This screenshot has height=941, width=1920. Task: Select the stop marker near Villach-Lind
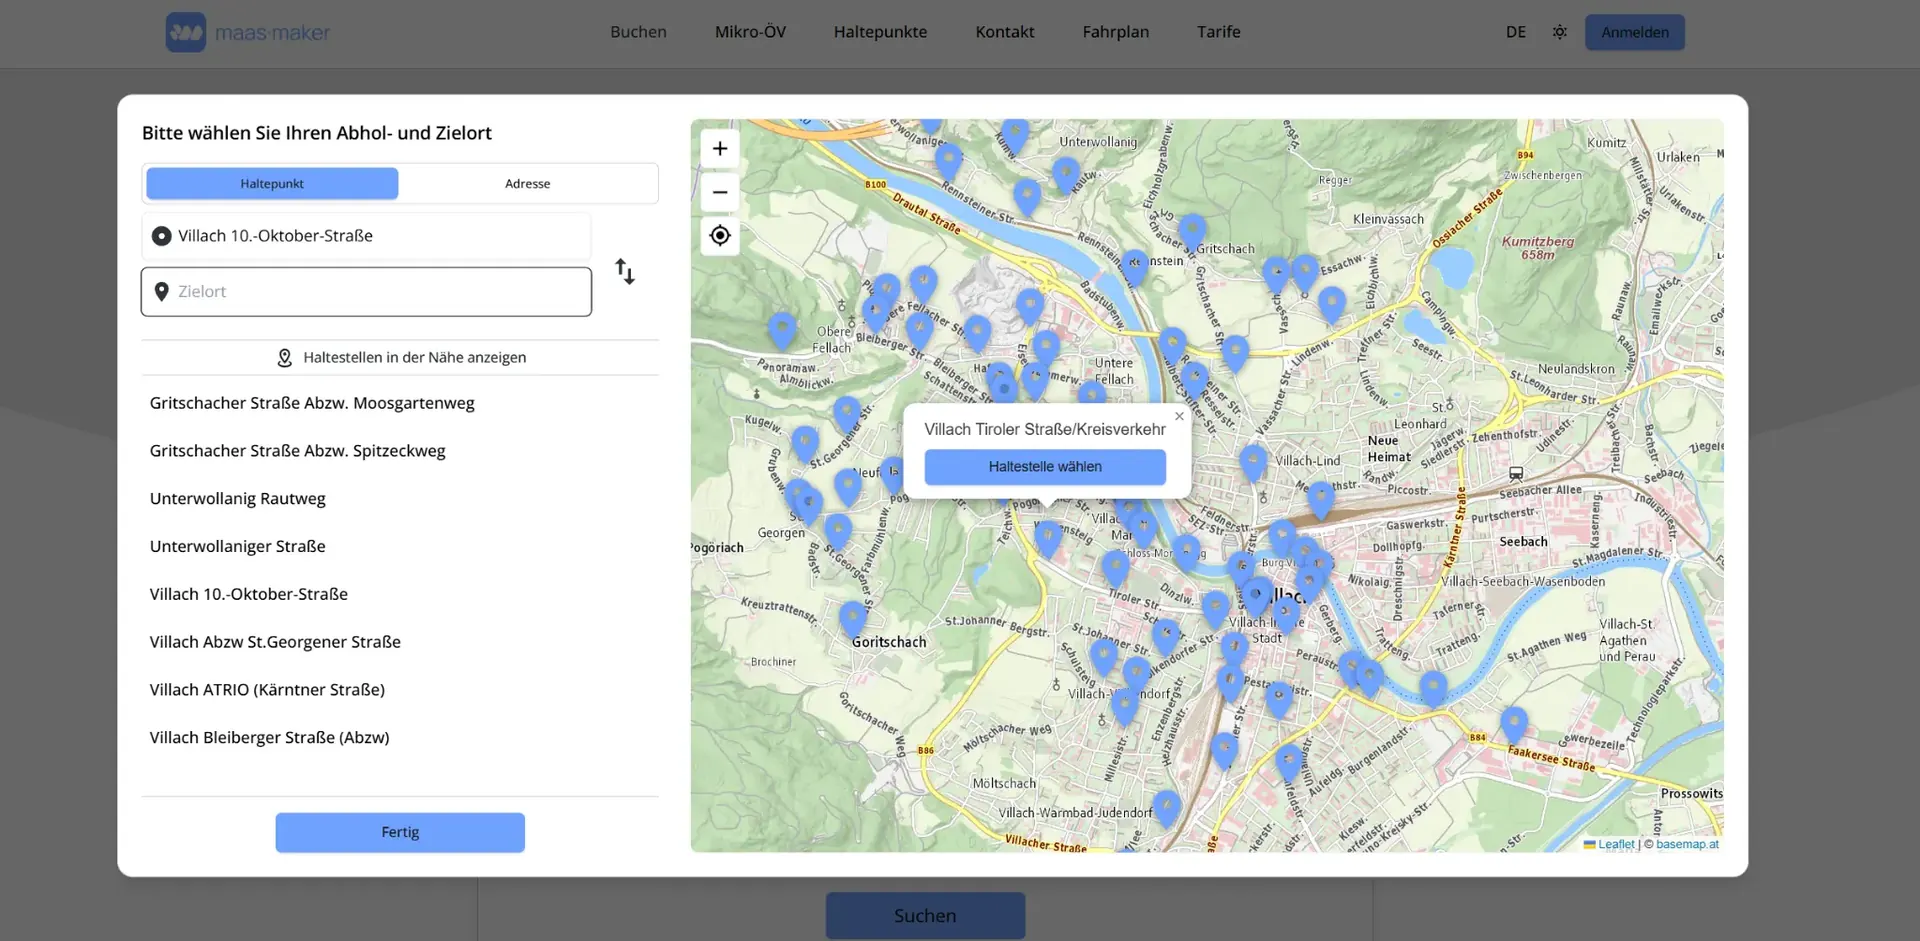point(1253,462)
